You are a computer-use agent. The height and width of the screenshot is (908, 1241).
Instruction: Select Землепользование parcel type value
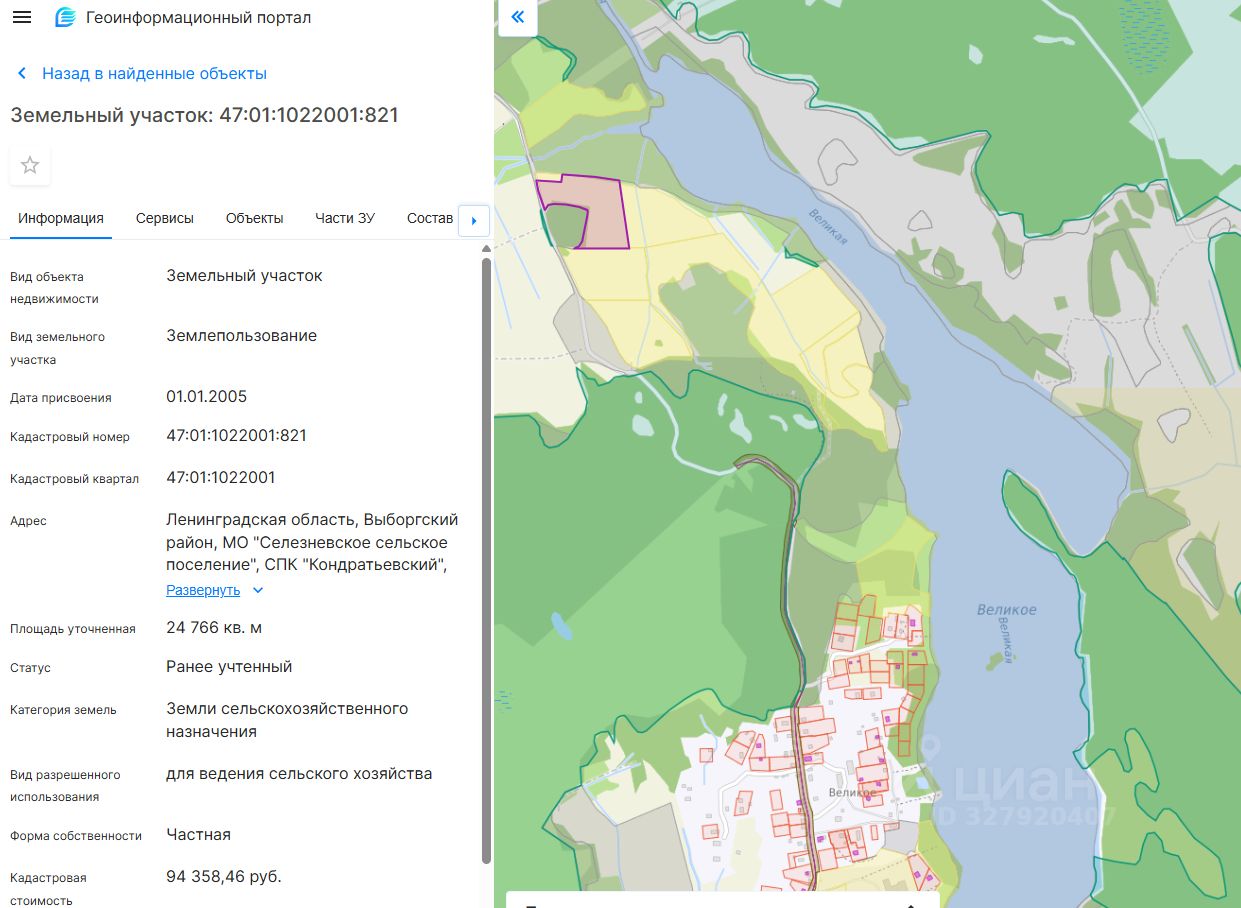(242, 336)
